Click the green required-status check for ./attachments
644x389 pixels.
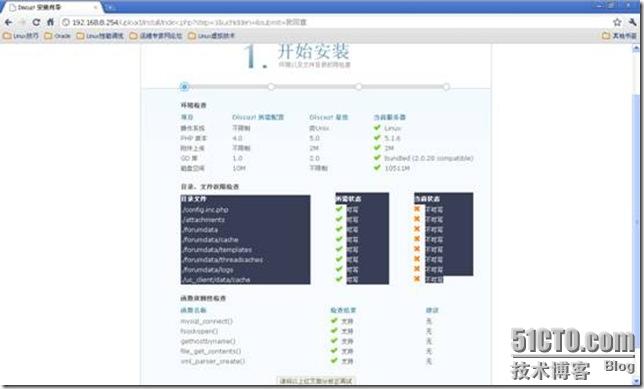click(x=339, y=219)
